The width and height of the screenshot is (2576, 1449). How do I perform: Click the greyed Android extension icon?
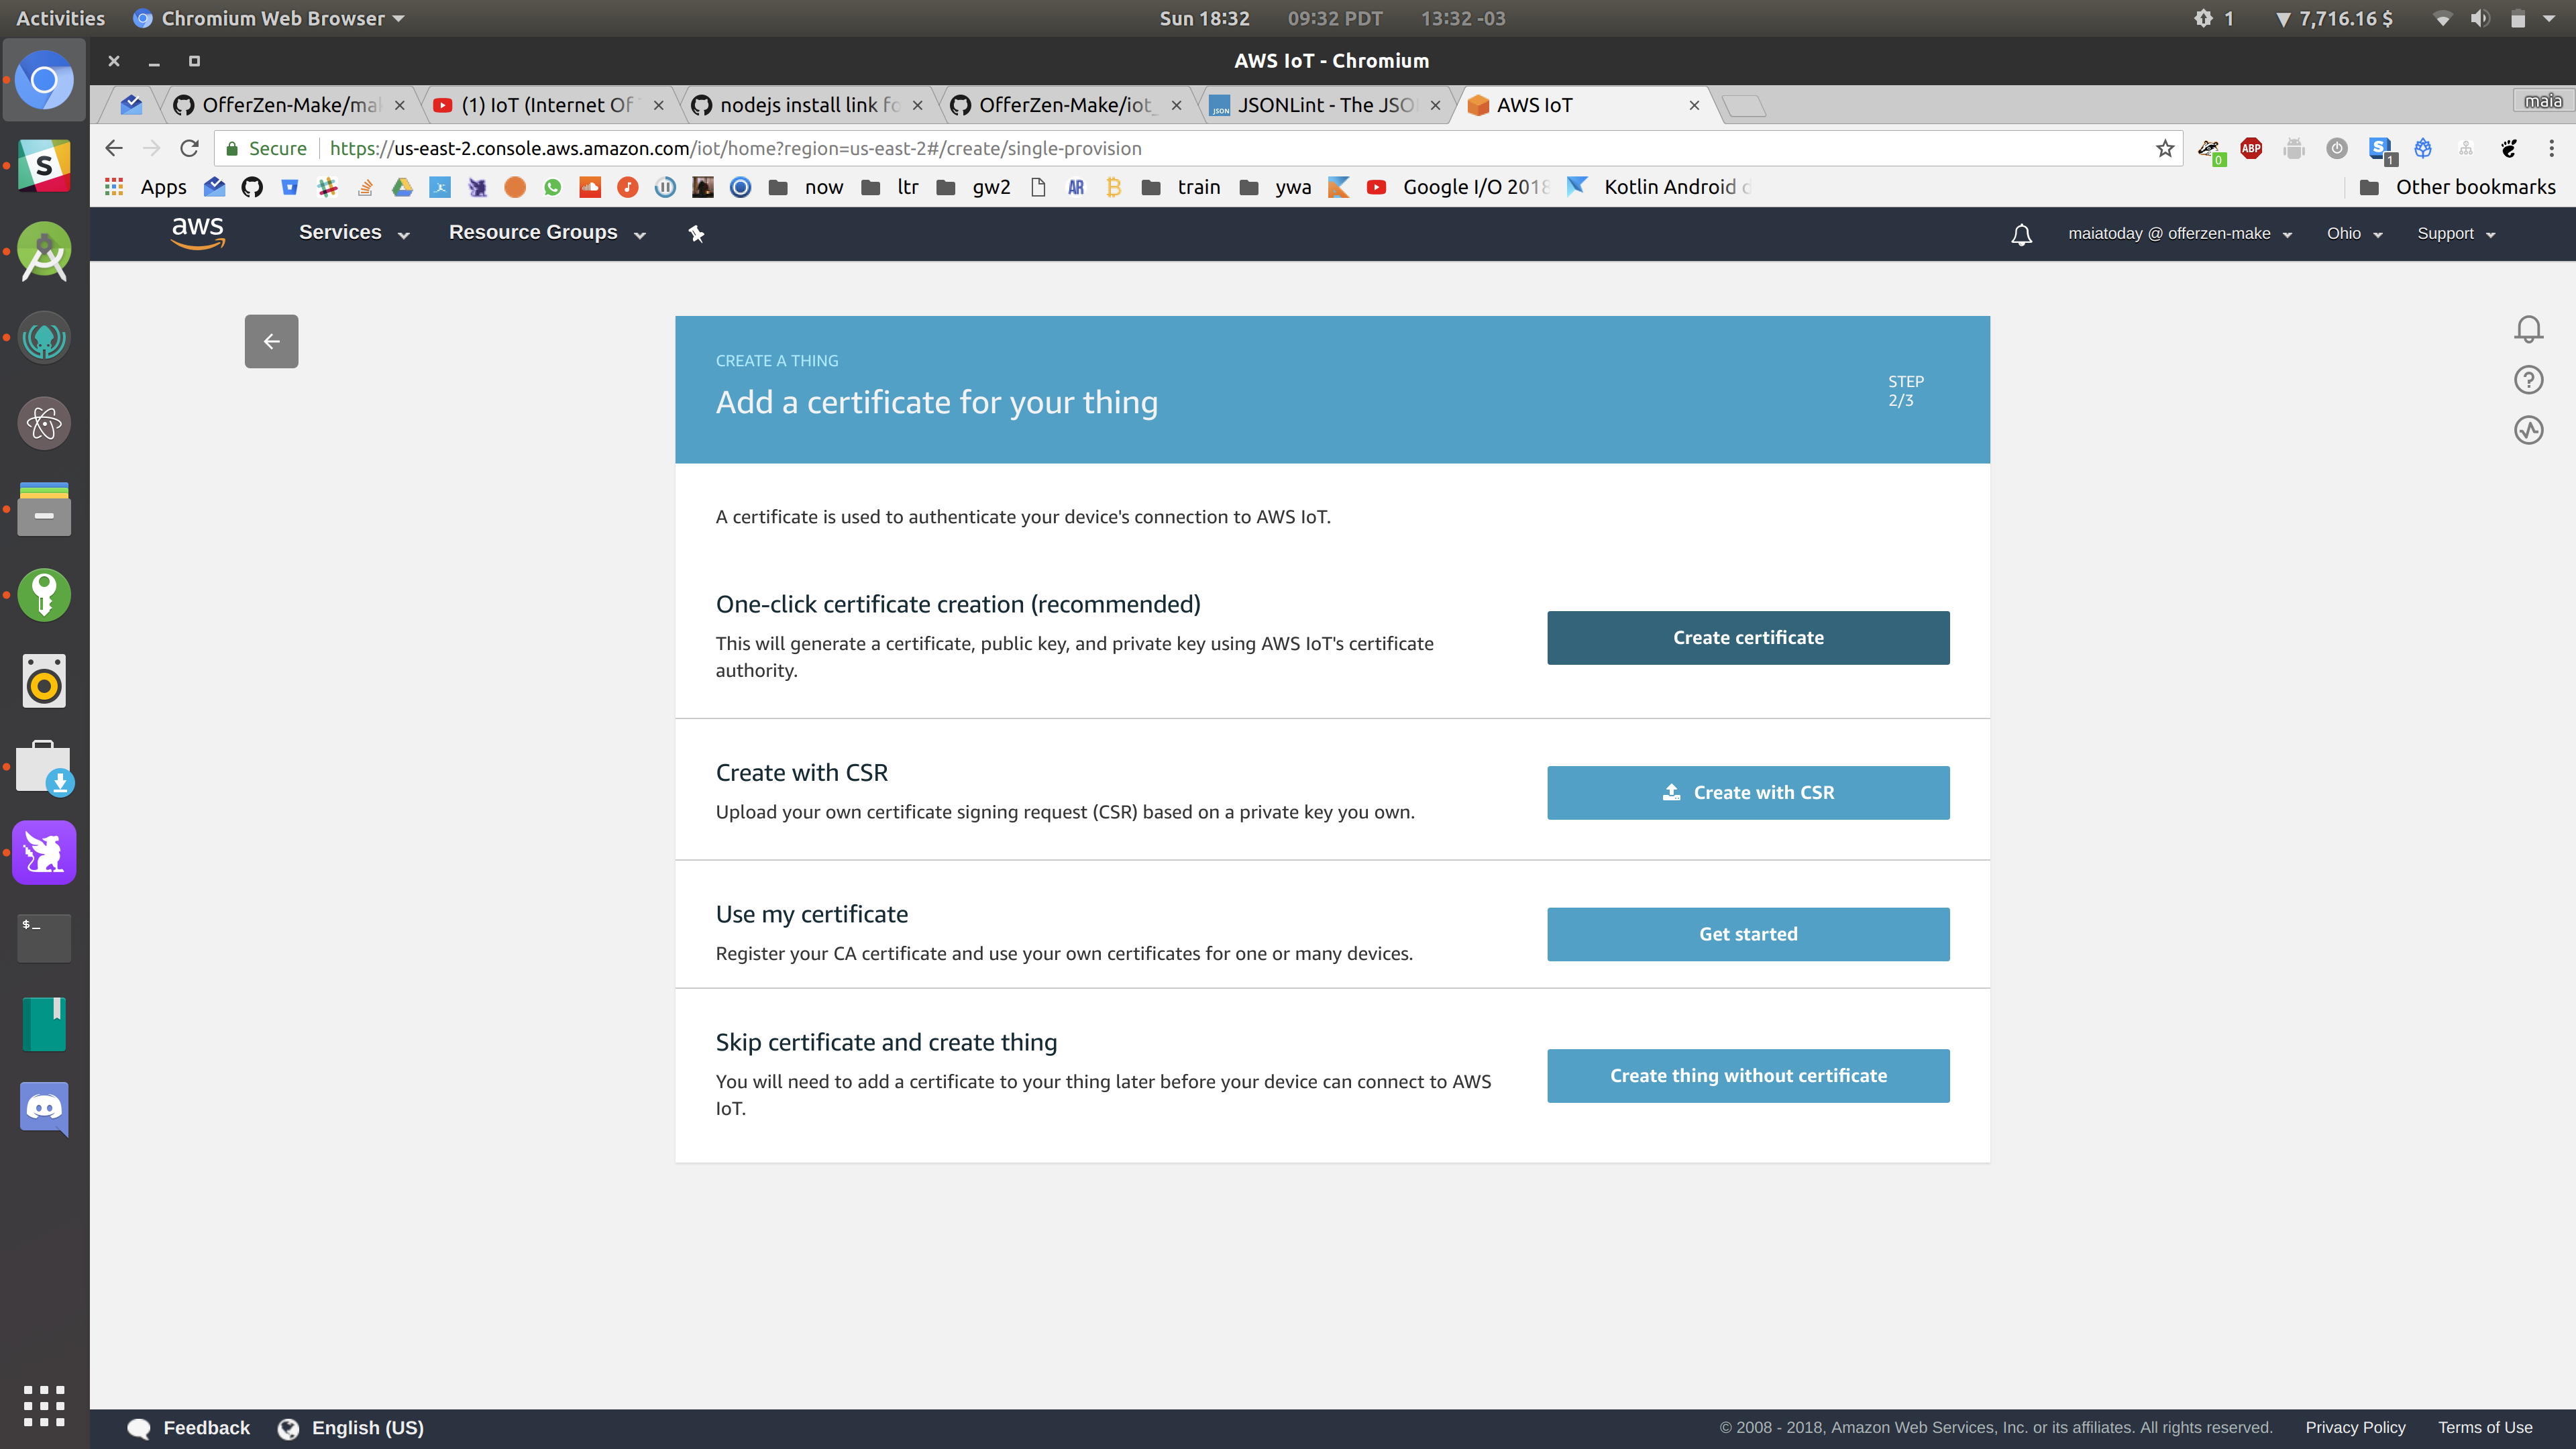[x=2294, y=148]
